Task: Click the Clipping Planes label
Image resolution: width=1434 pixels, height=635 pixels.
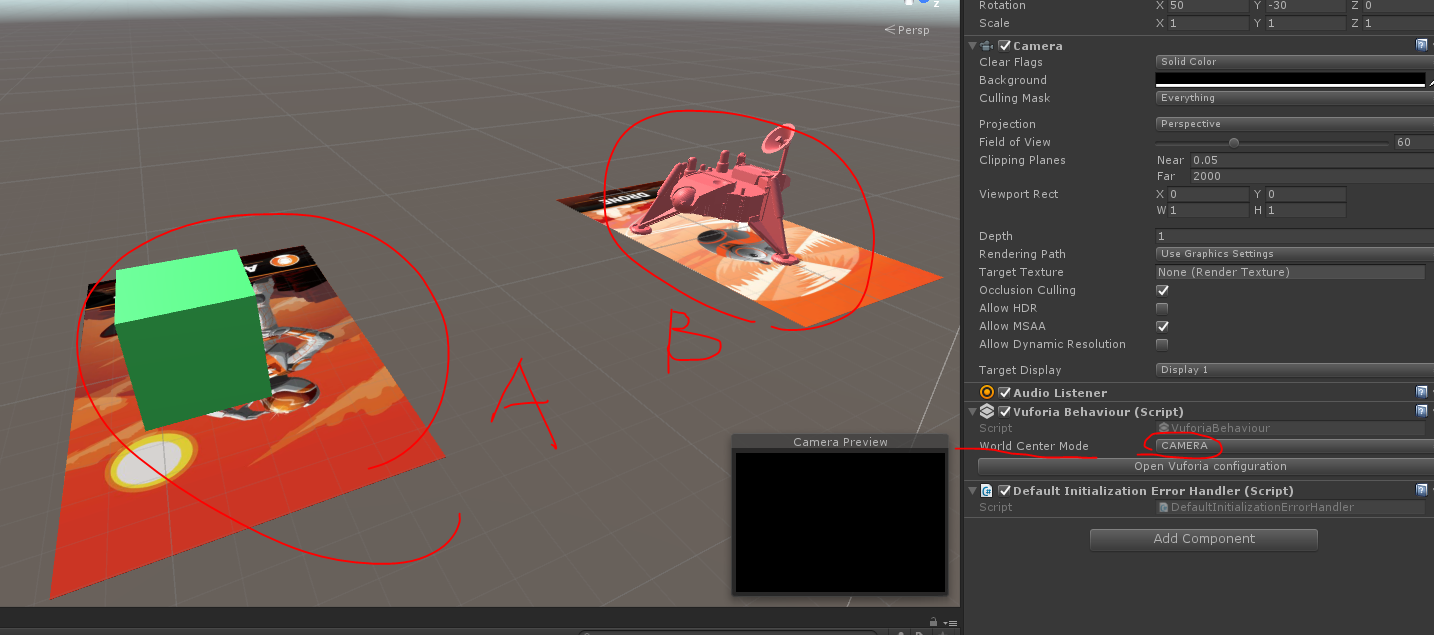Action: pyautogui.click(x=1022, y=160)
